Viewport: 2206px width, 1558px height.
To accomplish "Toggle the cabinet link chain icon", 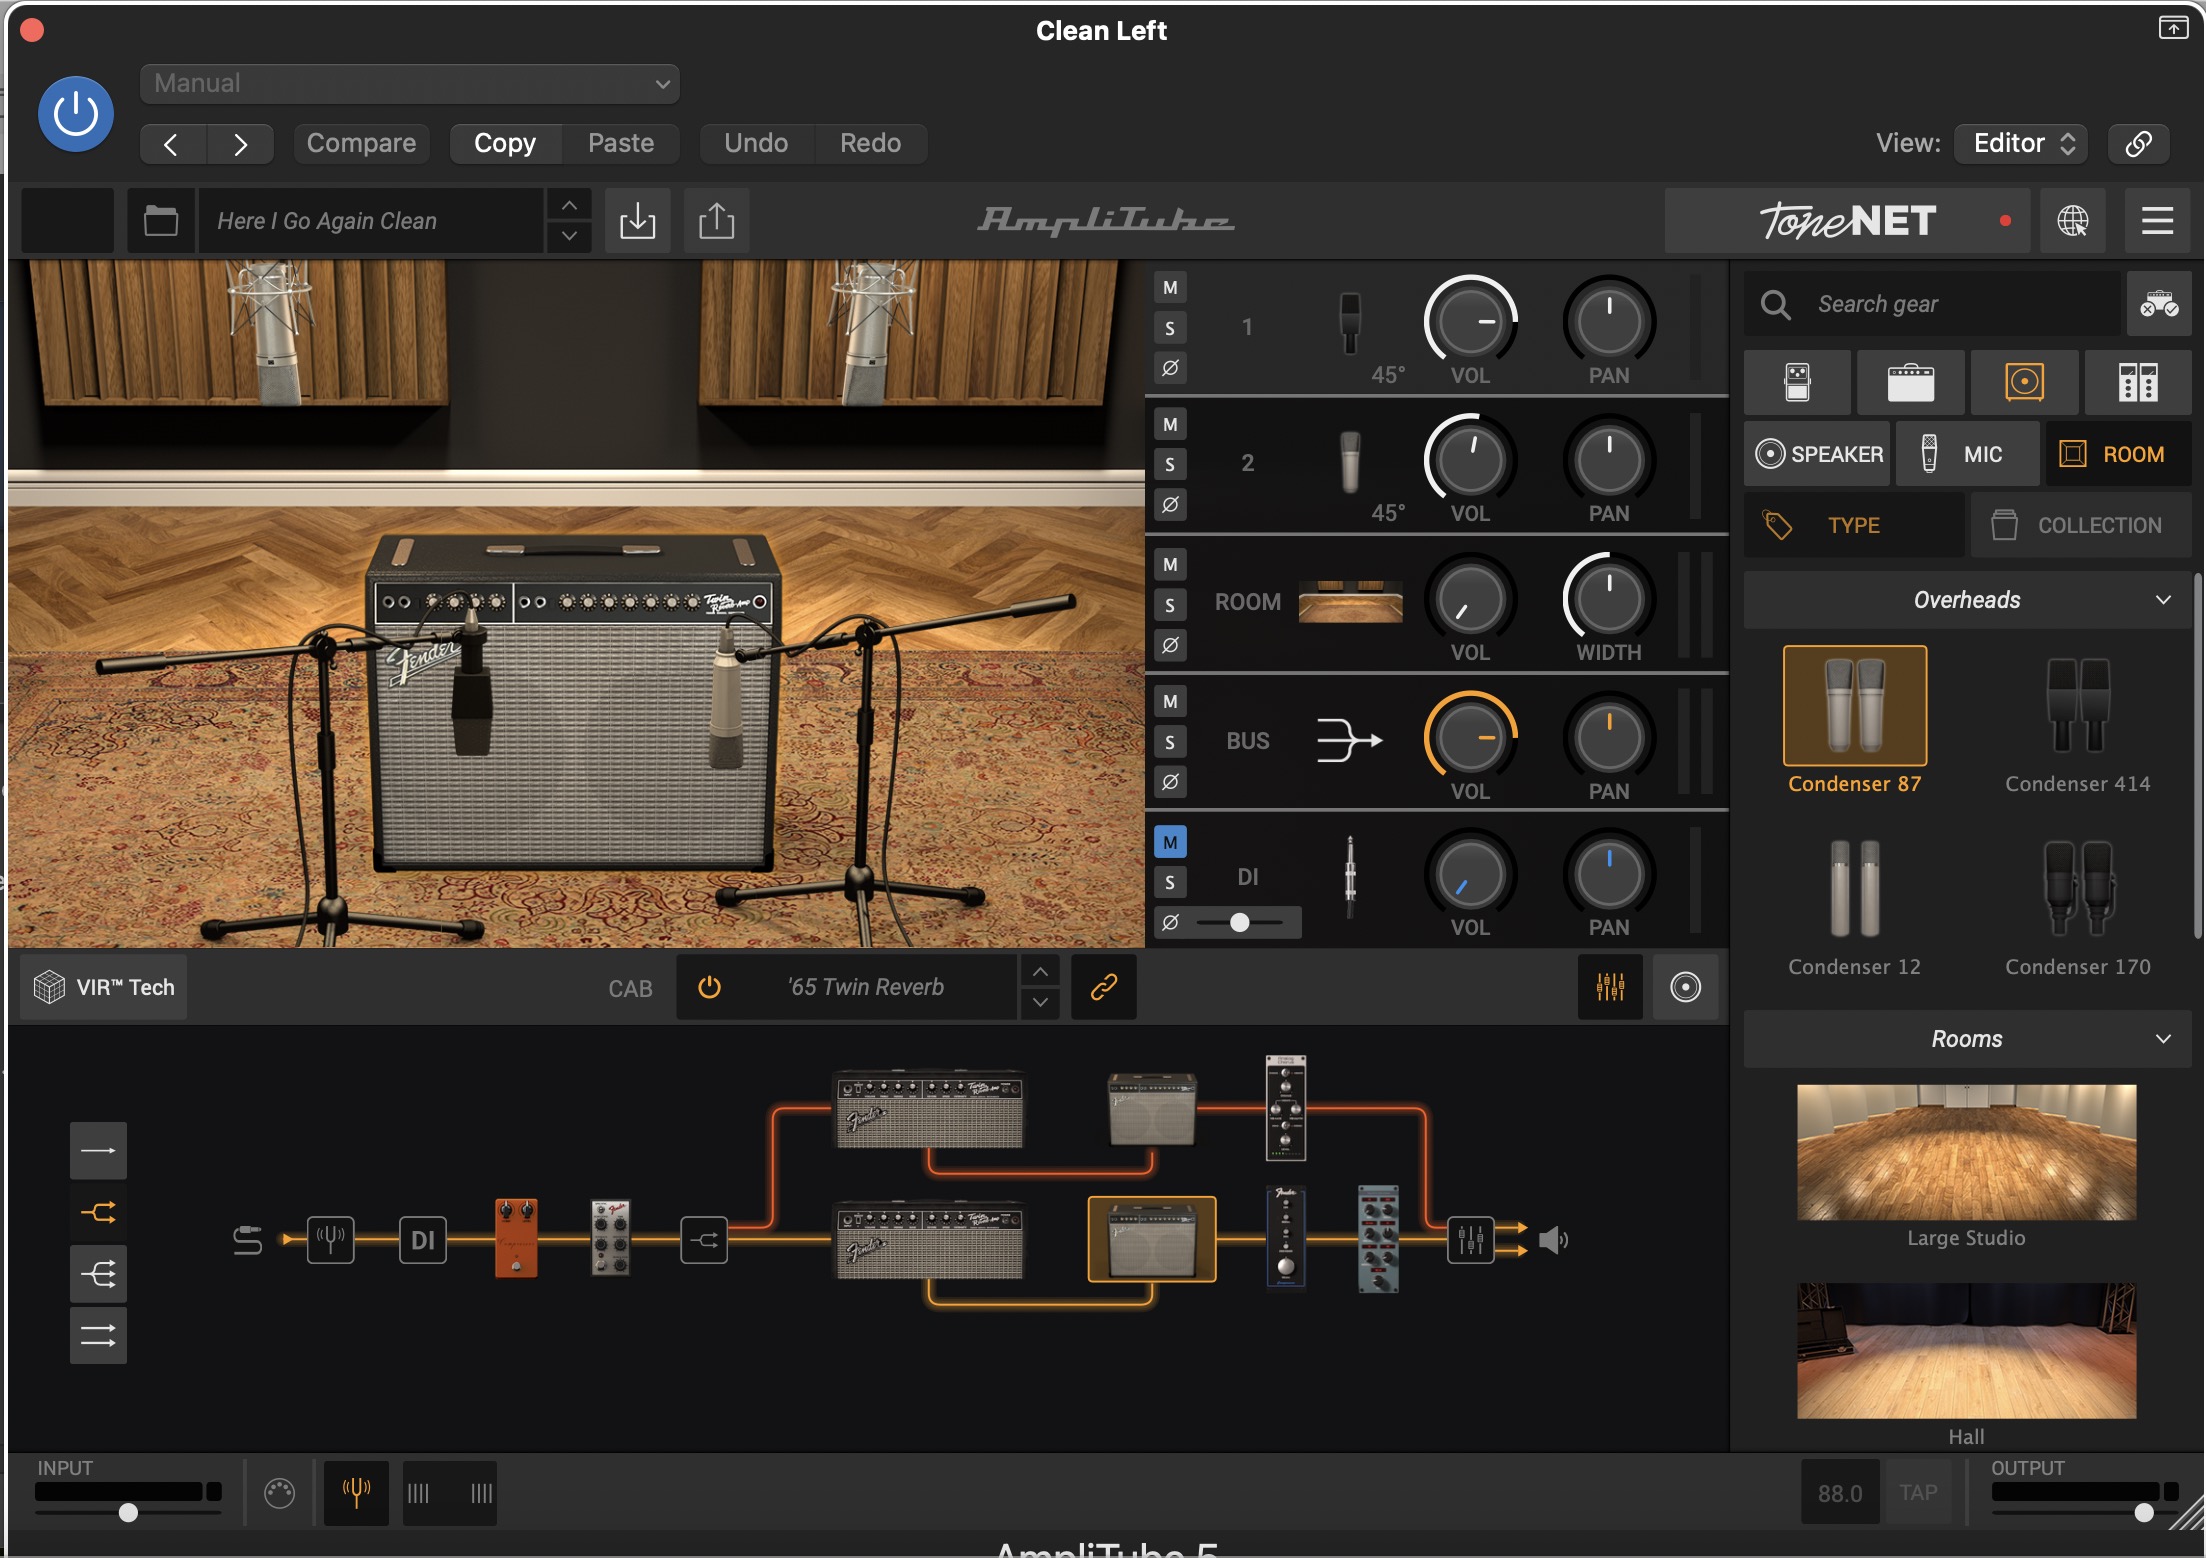I will (x=1103, y=987).
